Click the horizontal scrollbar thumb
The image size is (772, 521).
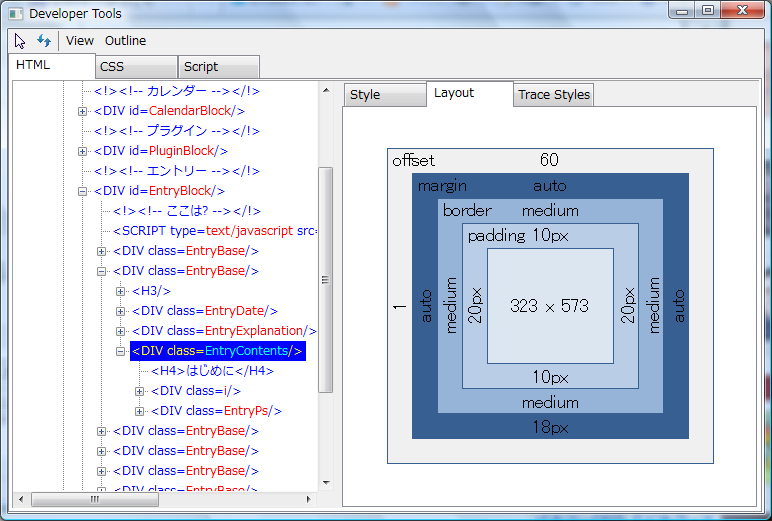[95, 499]
